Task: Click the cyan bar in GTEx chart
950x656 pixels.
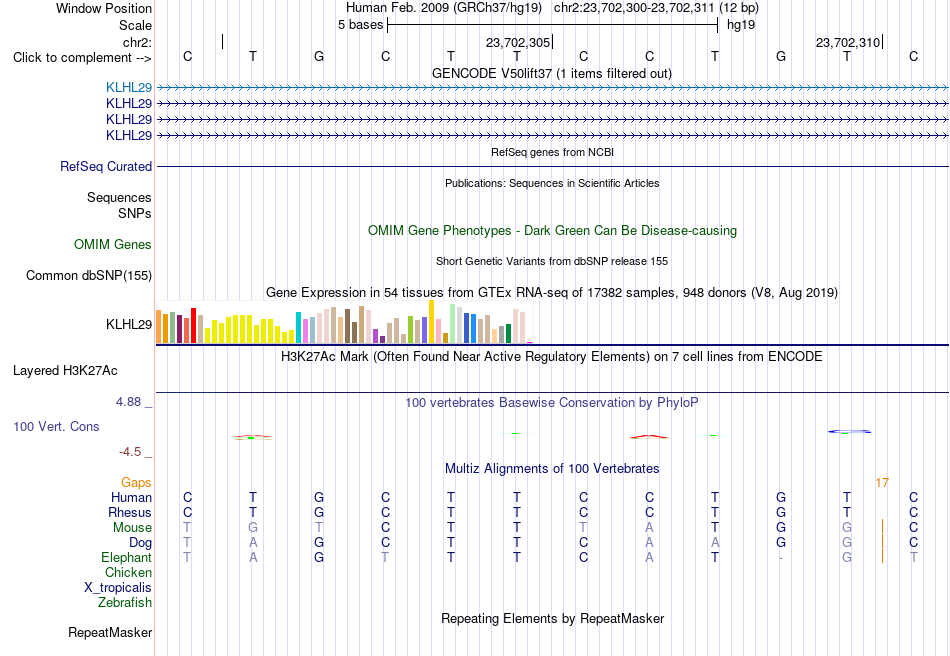Action: click(298, 328)
